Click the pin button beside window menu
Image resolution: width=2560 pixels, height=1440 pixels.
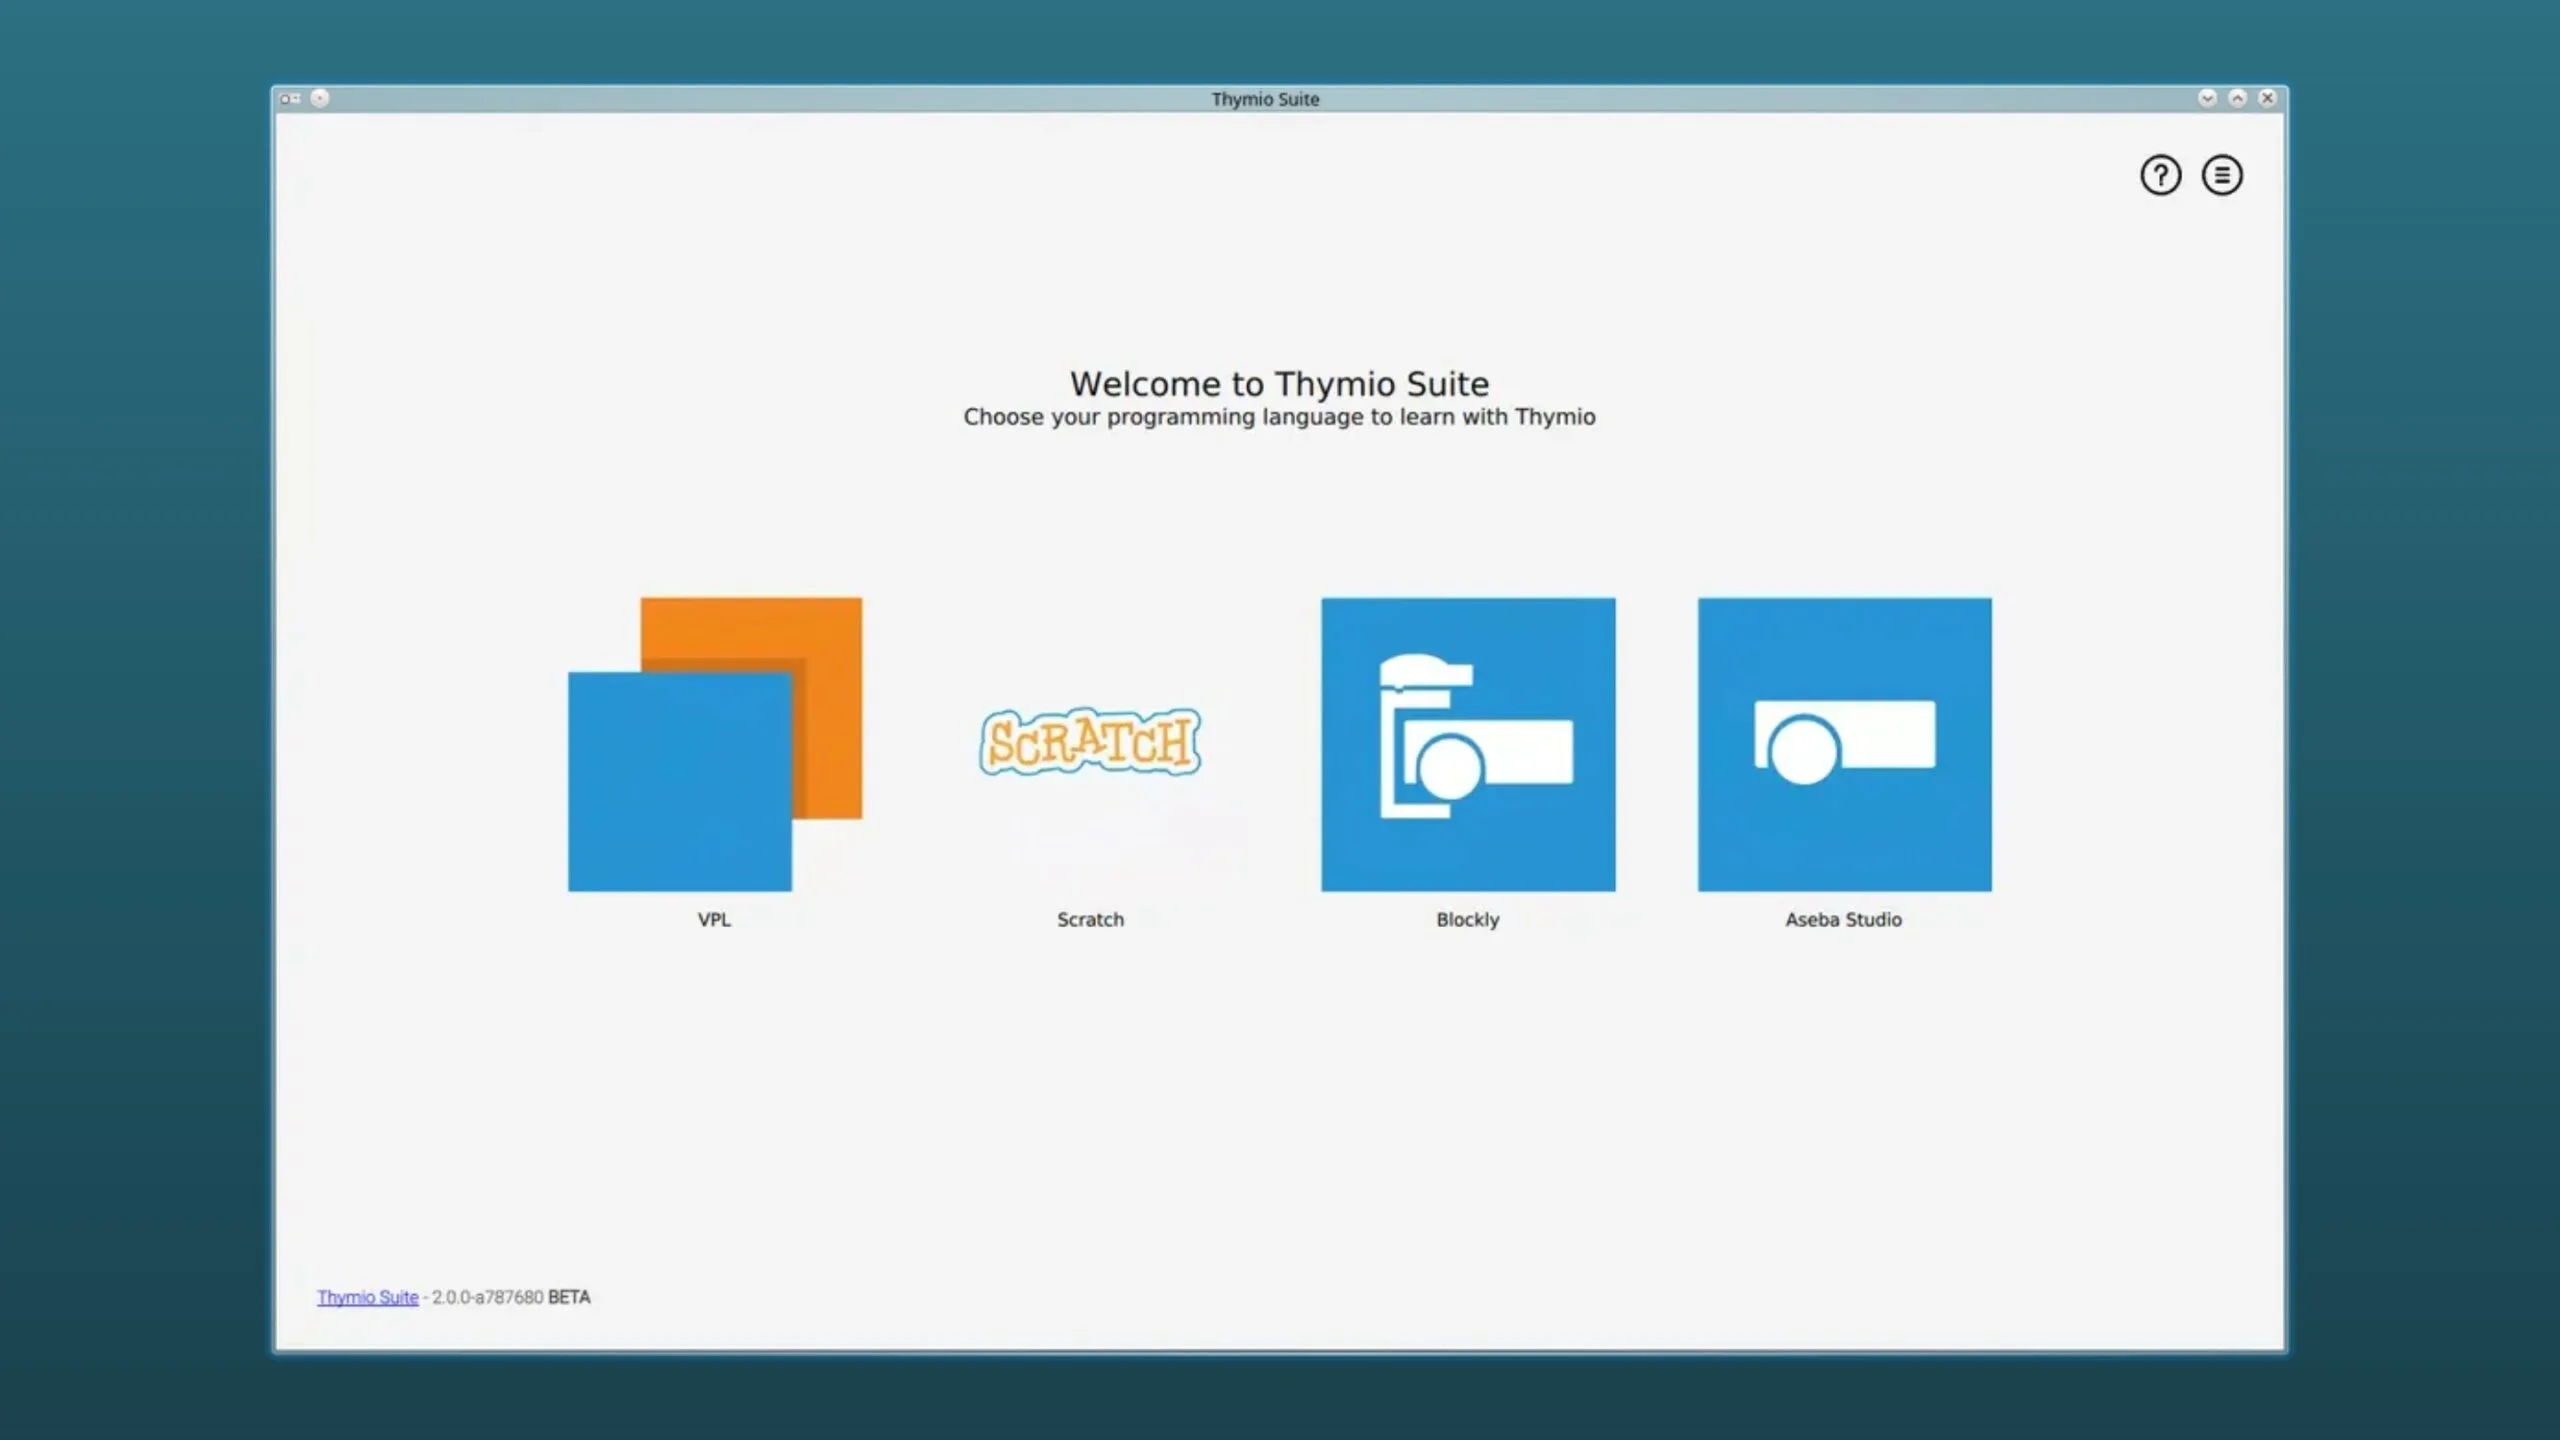tap(320, 98)
